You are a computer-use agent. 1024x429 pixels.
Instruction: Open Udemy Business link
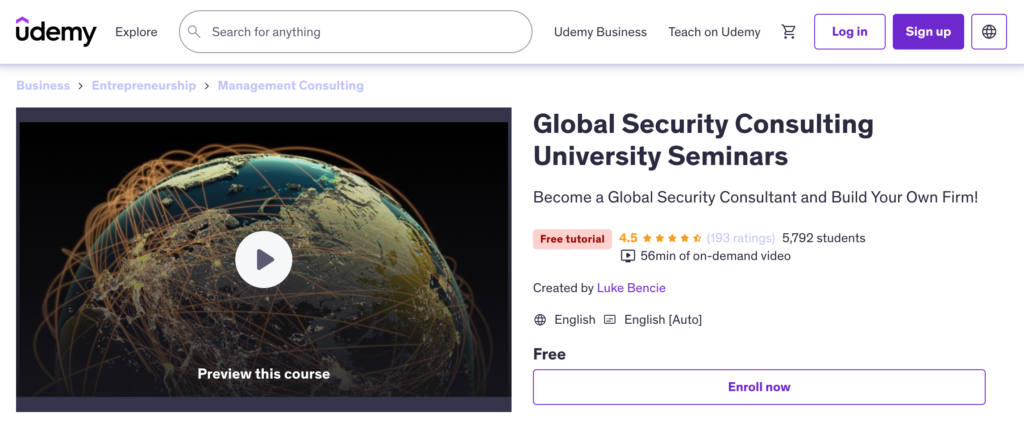click(x=600, y=32)
